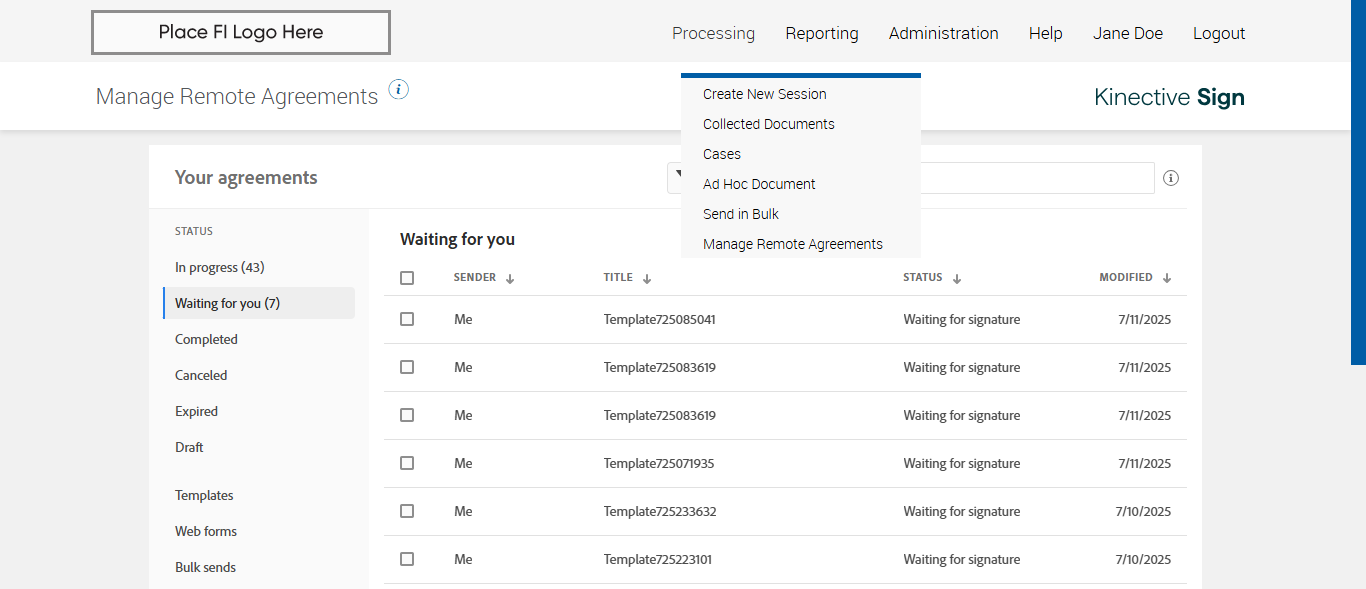This screenshot has height=589, width=1366.
Task: Open the In progress (43) filter
Action: [x=220, y=267]
